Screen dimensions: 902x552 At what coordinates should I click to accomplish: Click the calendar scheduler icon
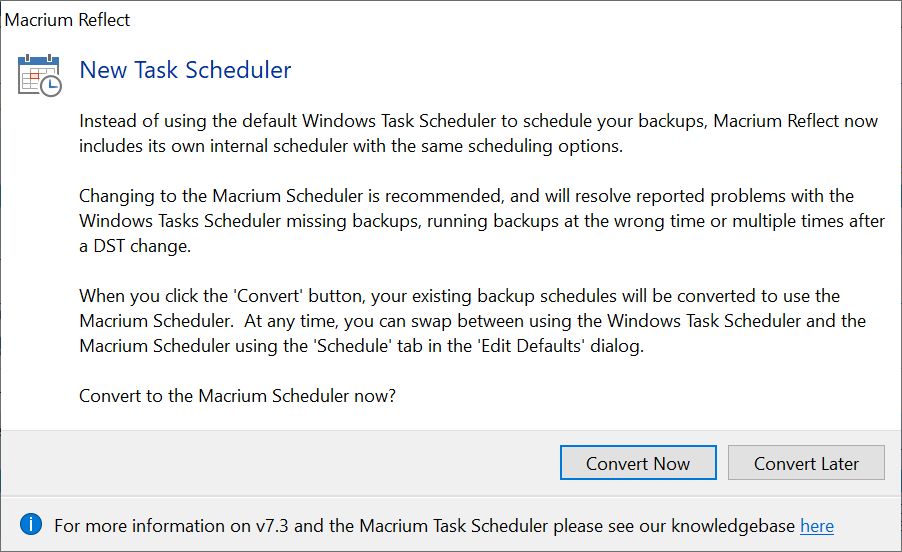click(x=39, y=75)
